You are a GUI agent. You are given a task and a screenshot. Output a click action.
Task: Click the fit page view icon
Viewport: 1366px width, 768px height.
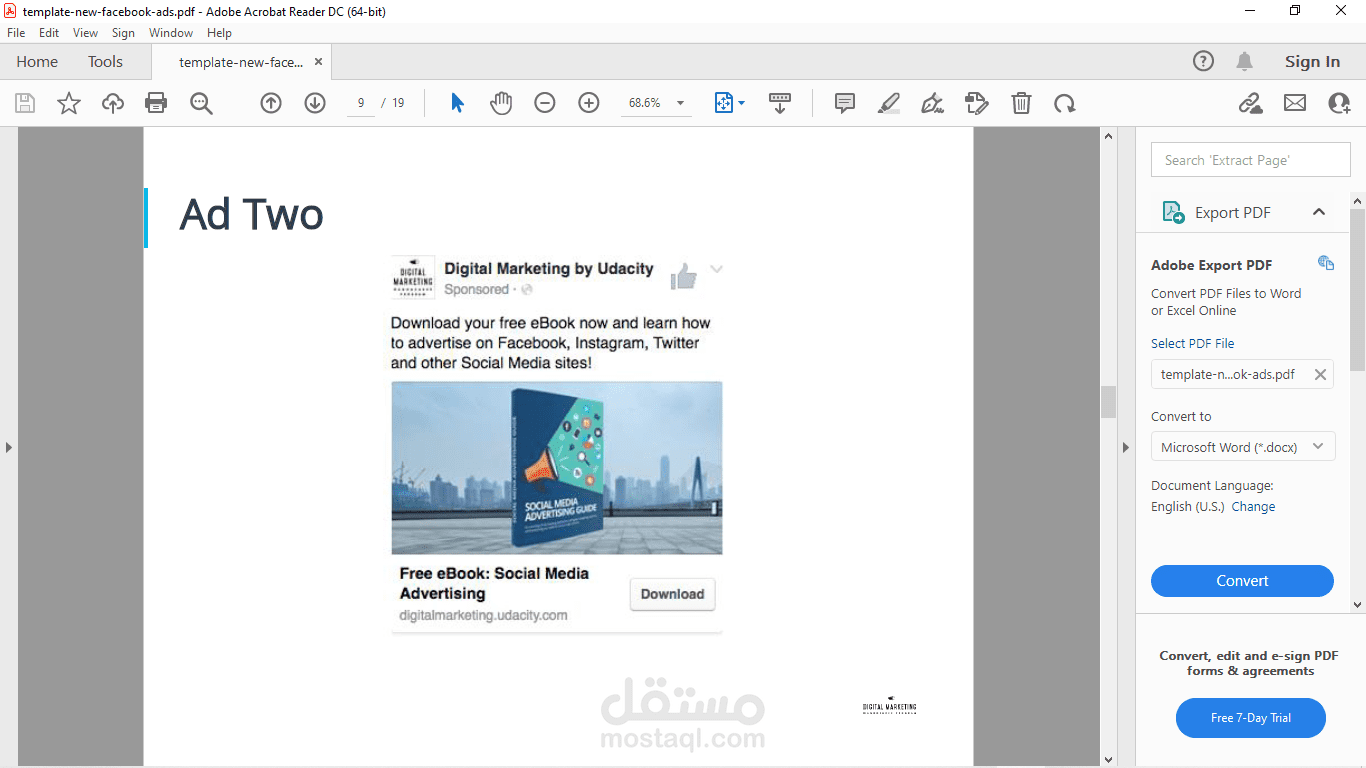(x=724, y=103)
